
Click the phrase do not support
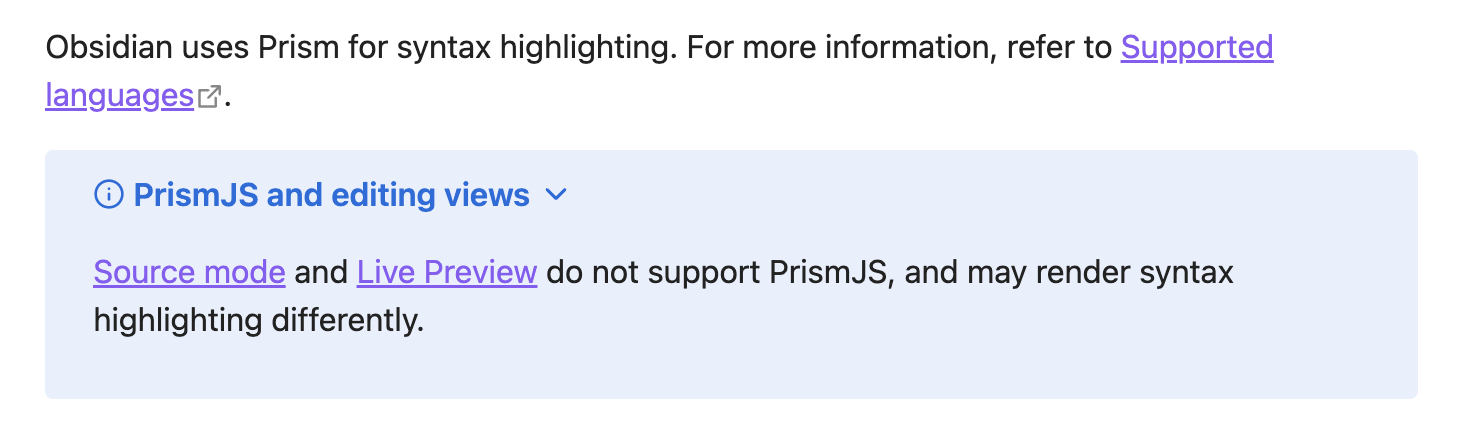point(653,272)
